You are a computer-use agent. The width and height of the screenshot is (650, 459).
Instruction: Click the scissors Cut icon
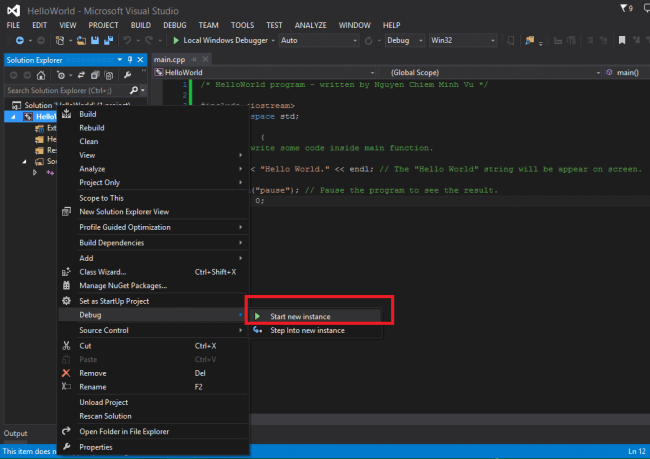[x=66, y=345]
